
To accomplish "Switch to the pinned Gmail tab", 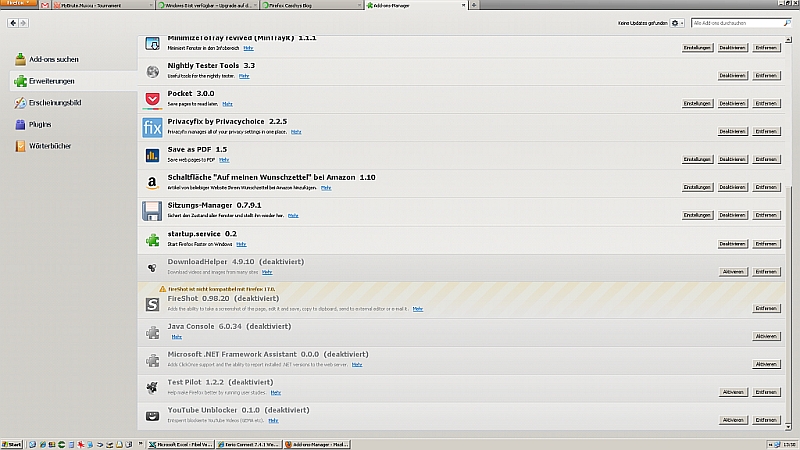I will [45, 5].
